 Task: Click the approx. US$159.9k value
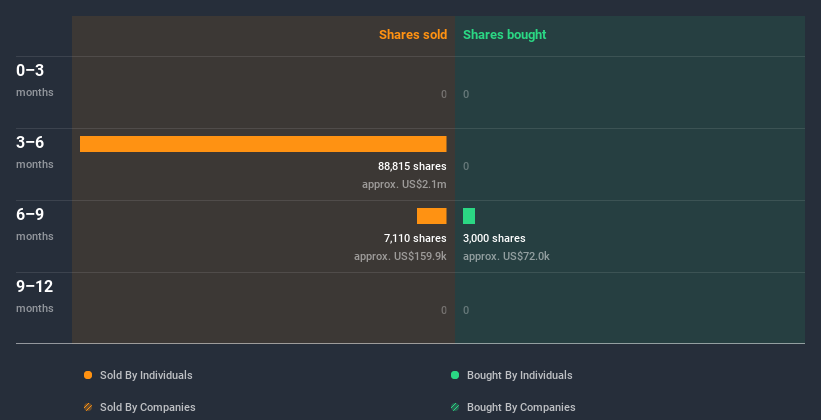[x=400, y=257]
